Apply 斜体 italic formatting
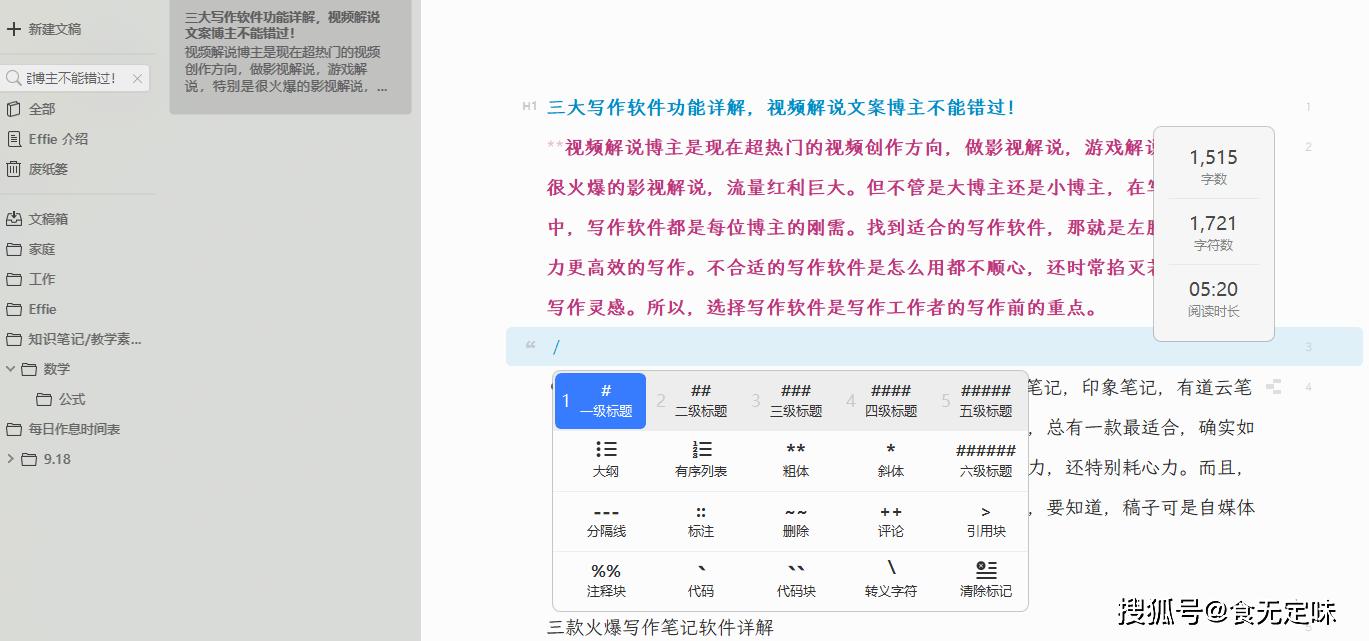This screenshot has height=641, width=1369. (x=890, y=460)
